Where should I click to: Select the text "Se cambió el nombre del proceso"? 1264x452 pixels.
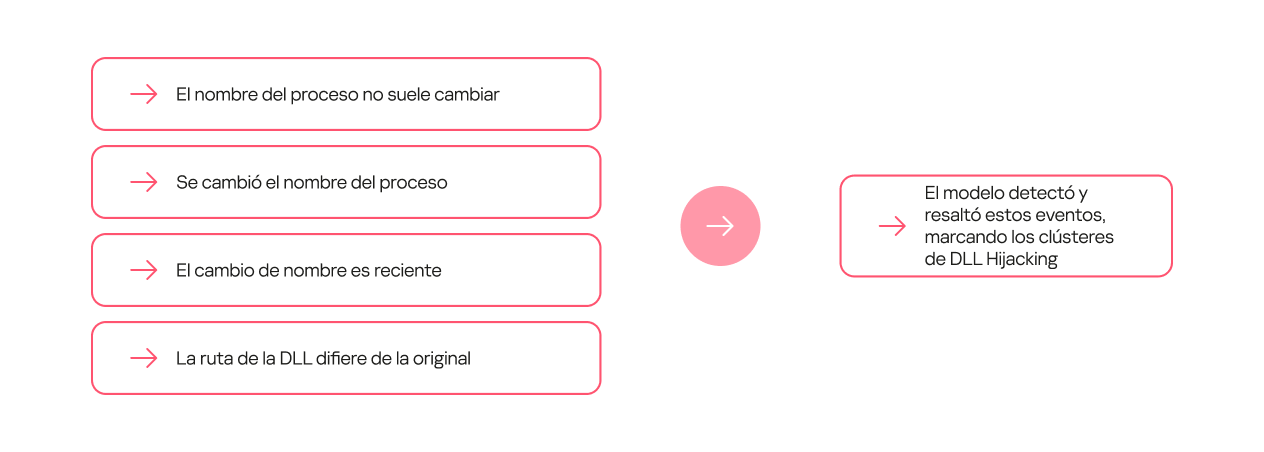311,182
